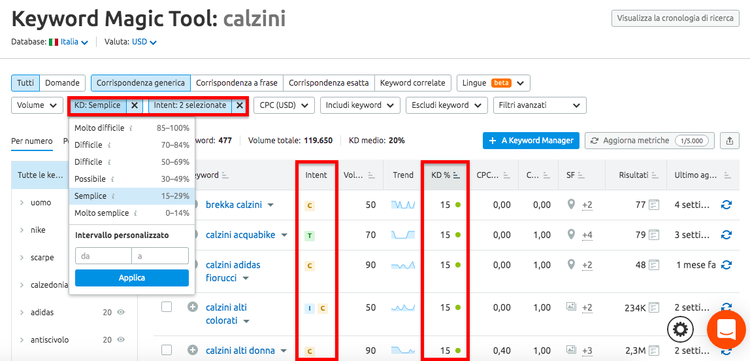Expand the calzedonia keyword group
750x361 pixels.
(22, 285)
